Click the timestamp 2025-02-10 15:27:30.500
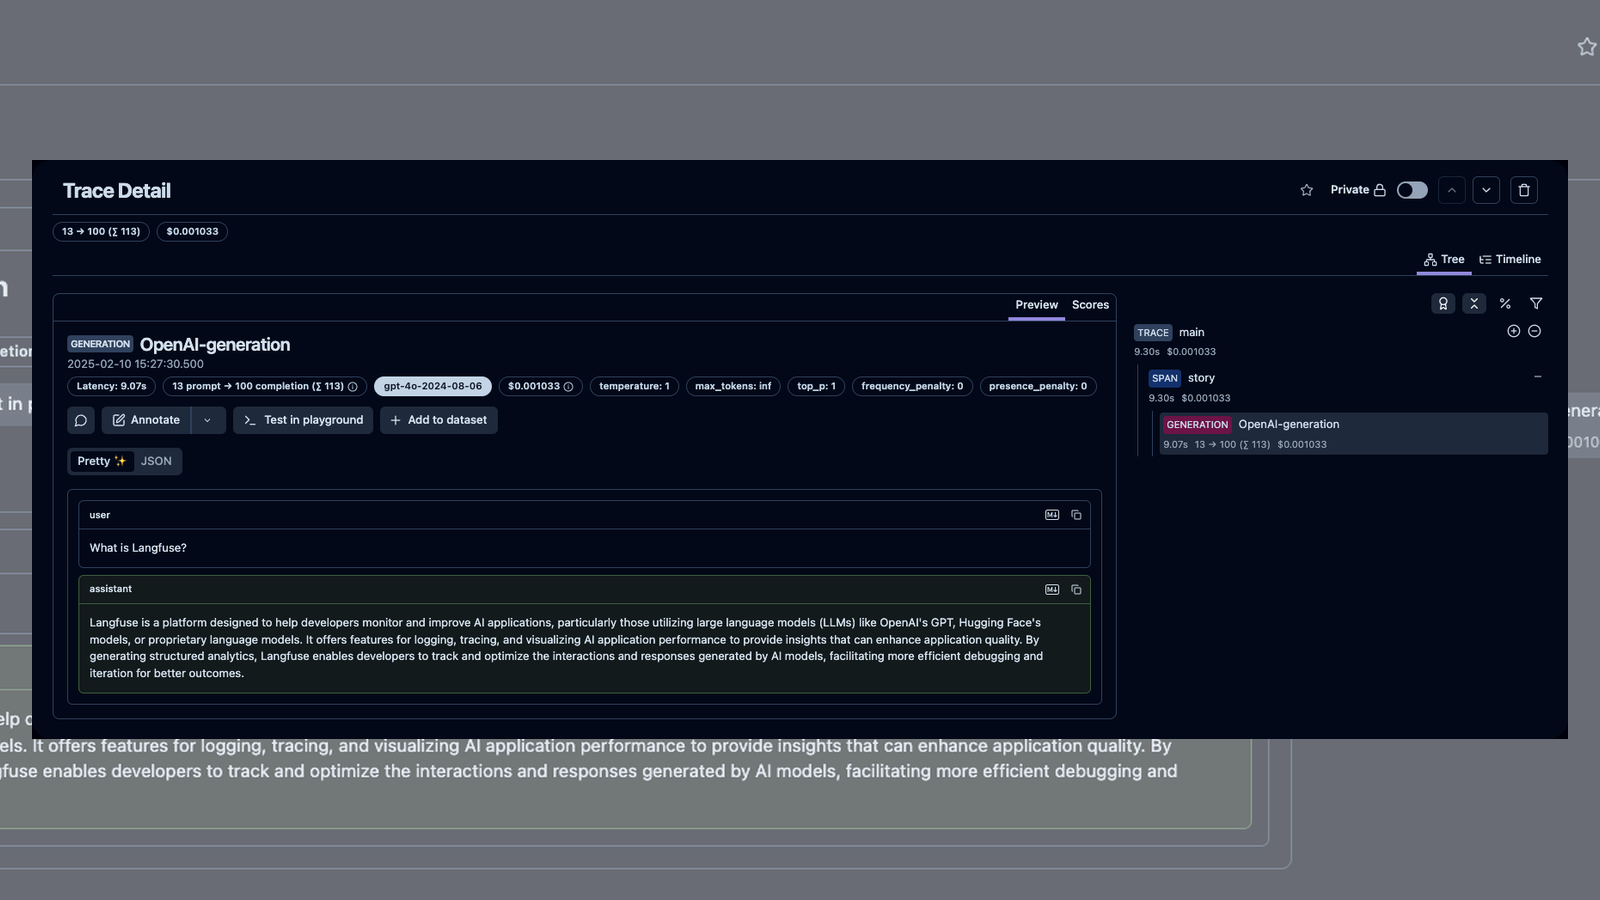This screenshot has width=1600, height=900. 135,364
